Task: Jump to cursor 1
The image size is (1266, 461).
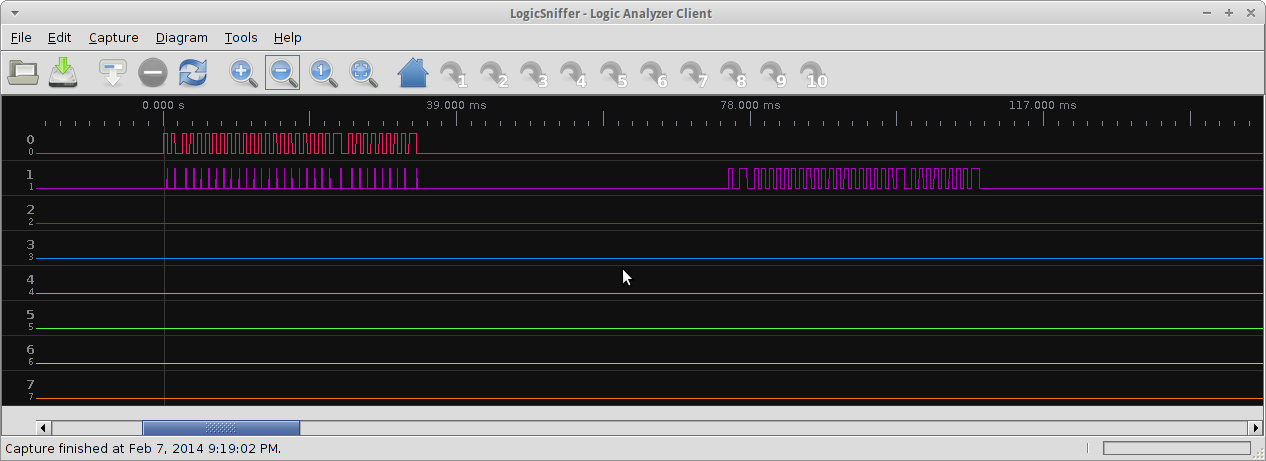Action: click(453, 73)
